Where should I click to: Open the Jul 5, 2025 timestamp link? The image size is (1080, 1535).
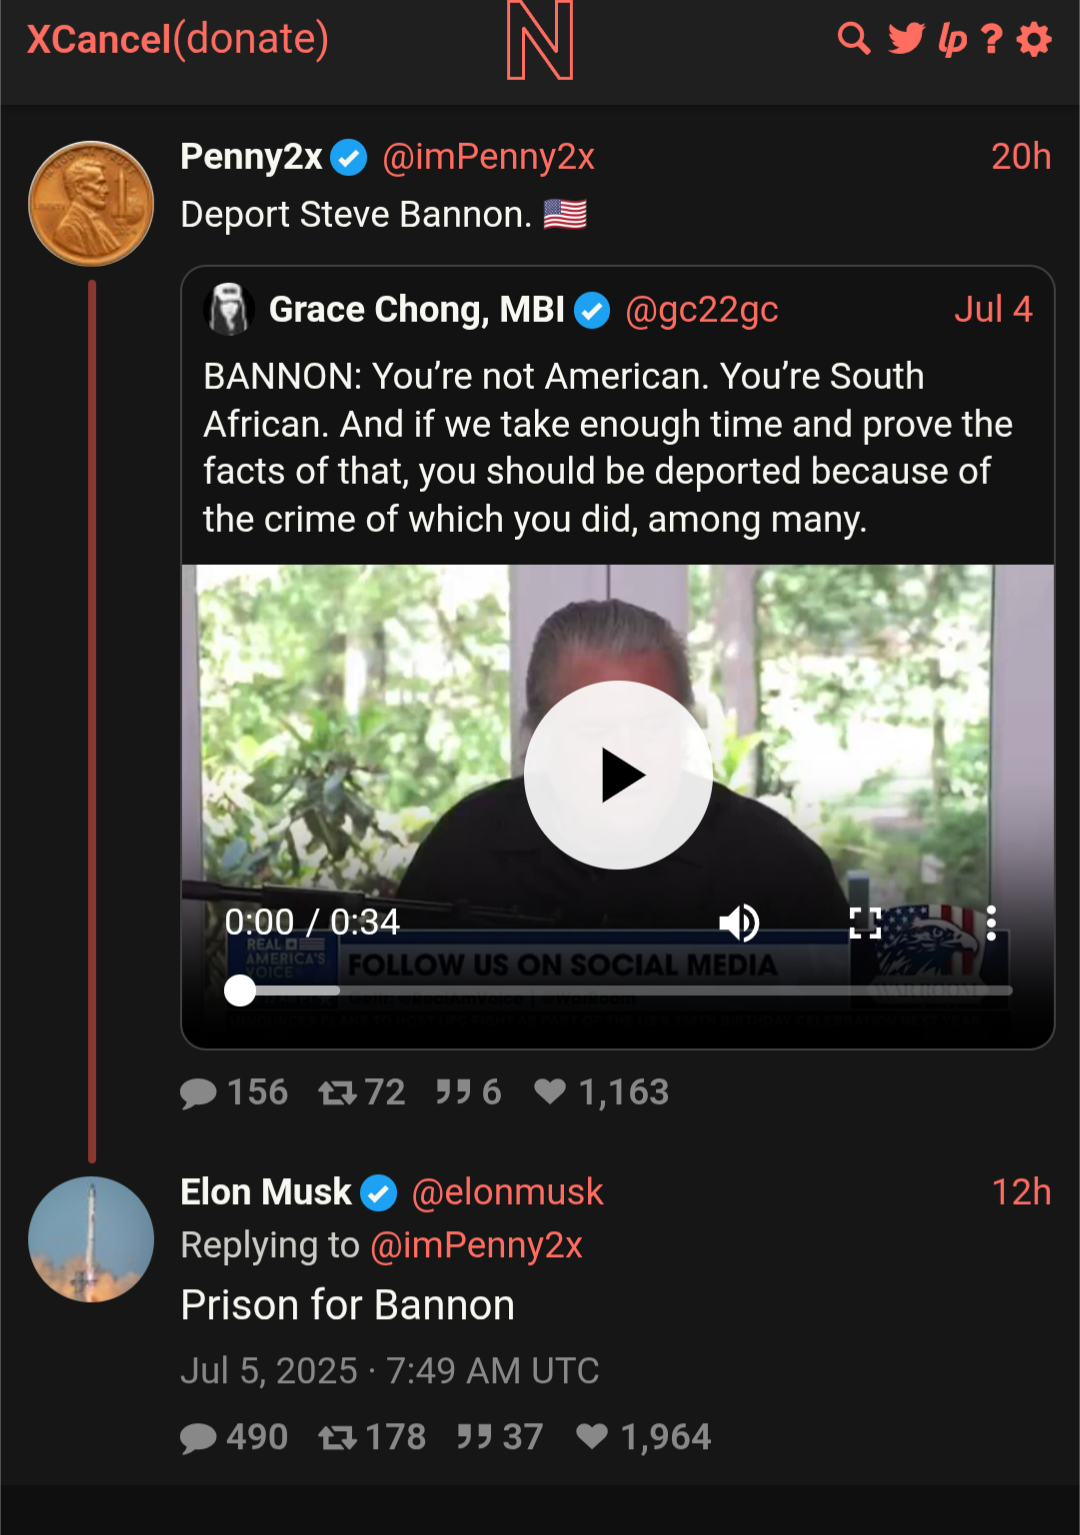[390, 1370]
